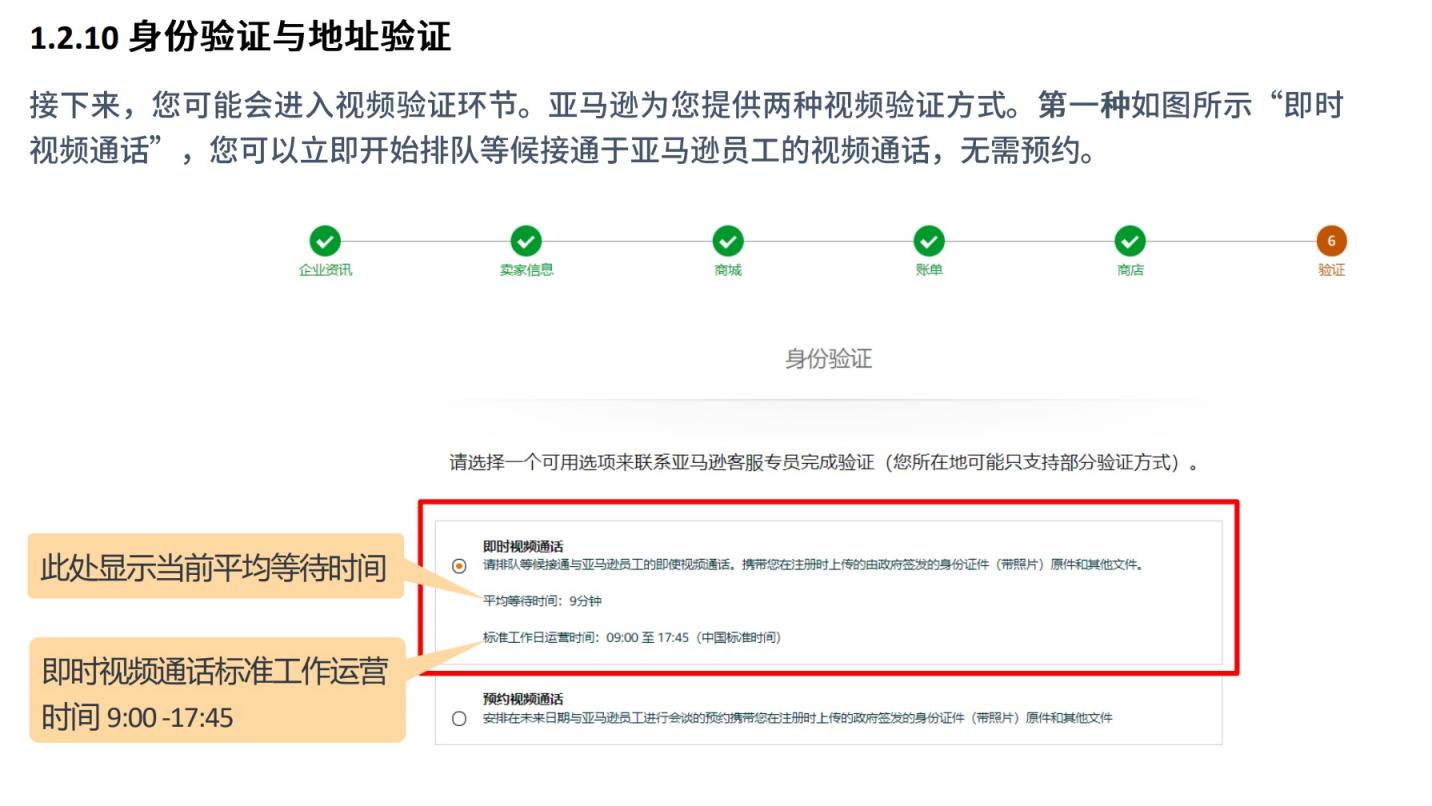Click the 请排队等候接通 description line

812,565
